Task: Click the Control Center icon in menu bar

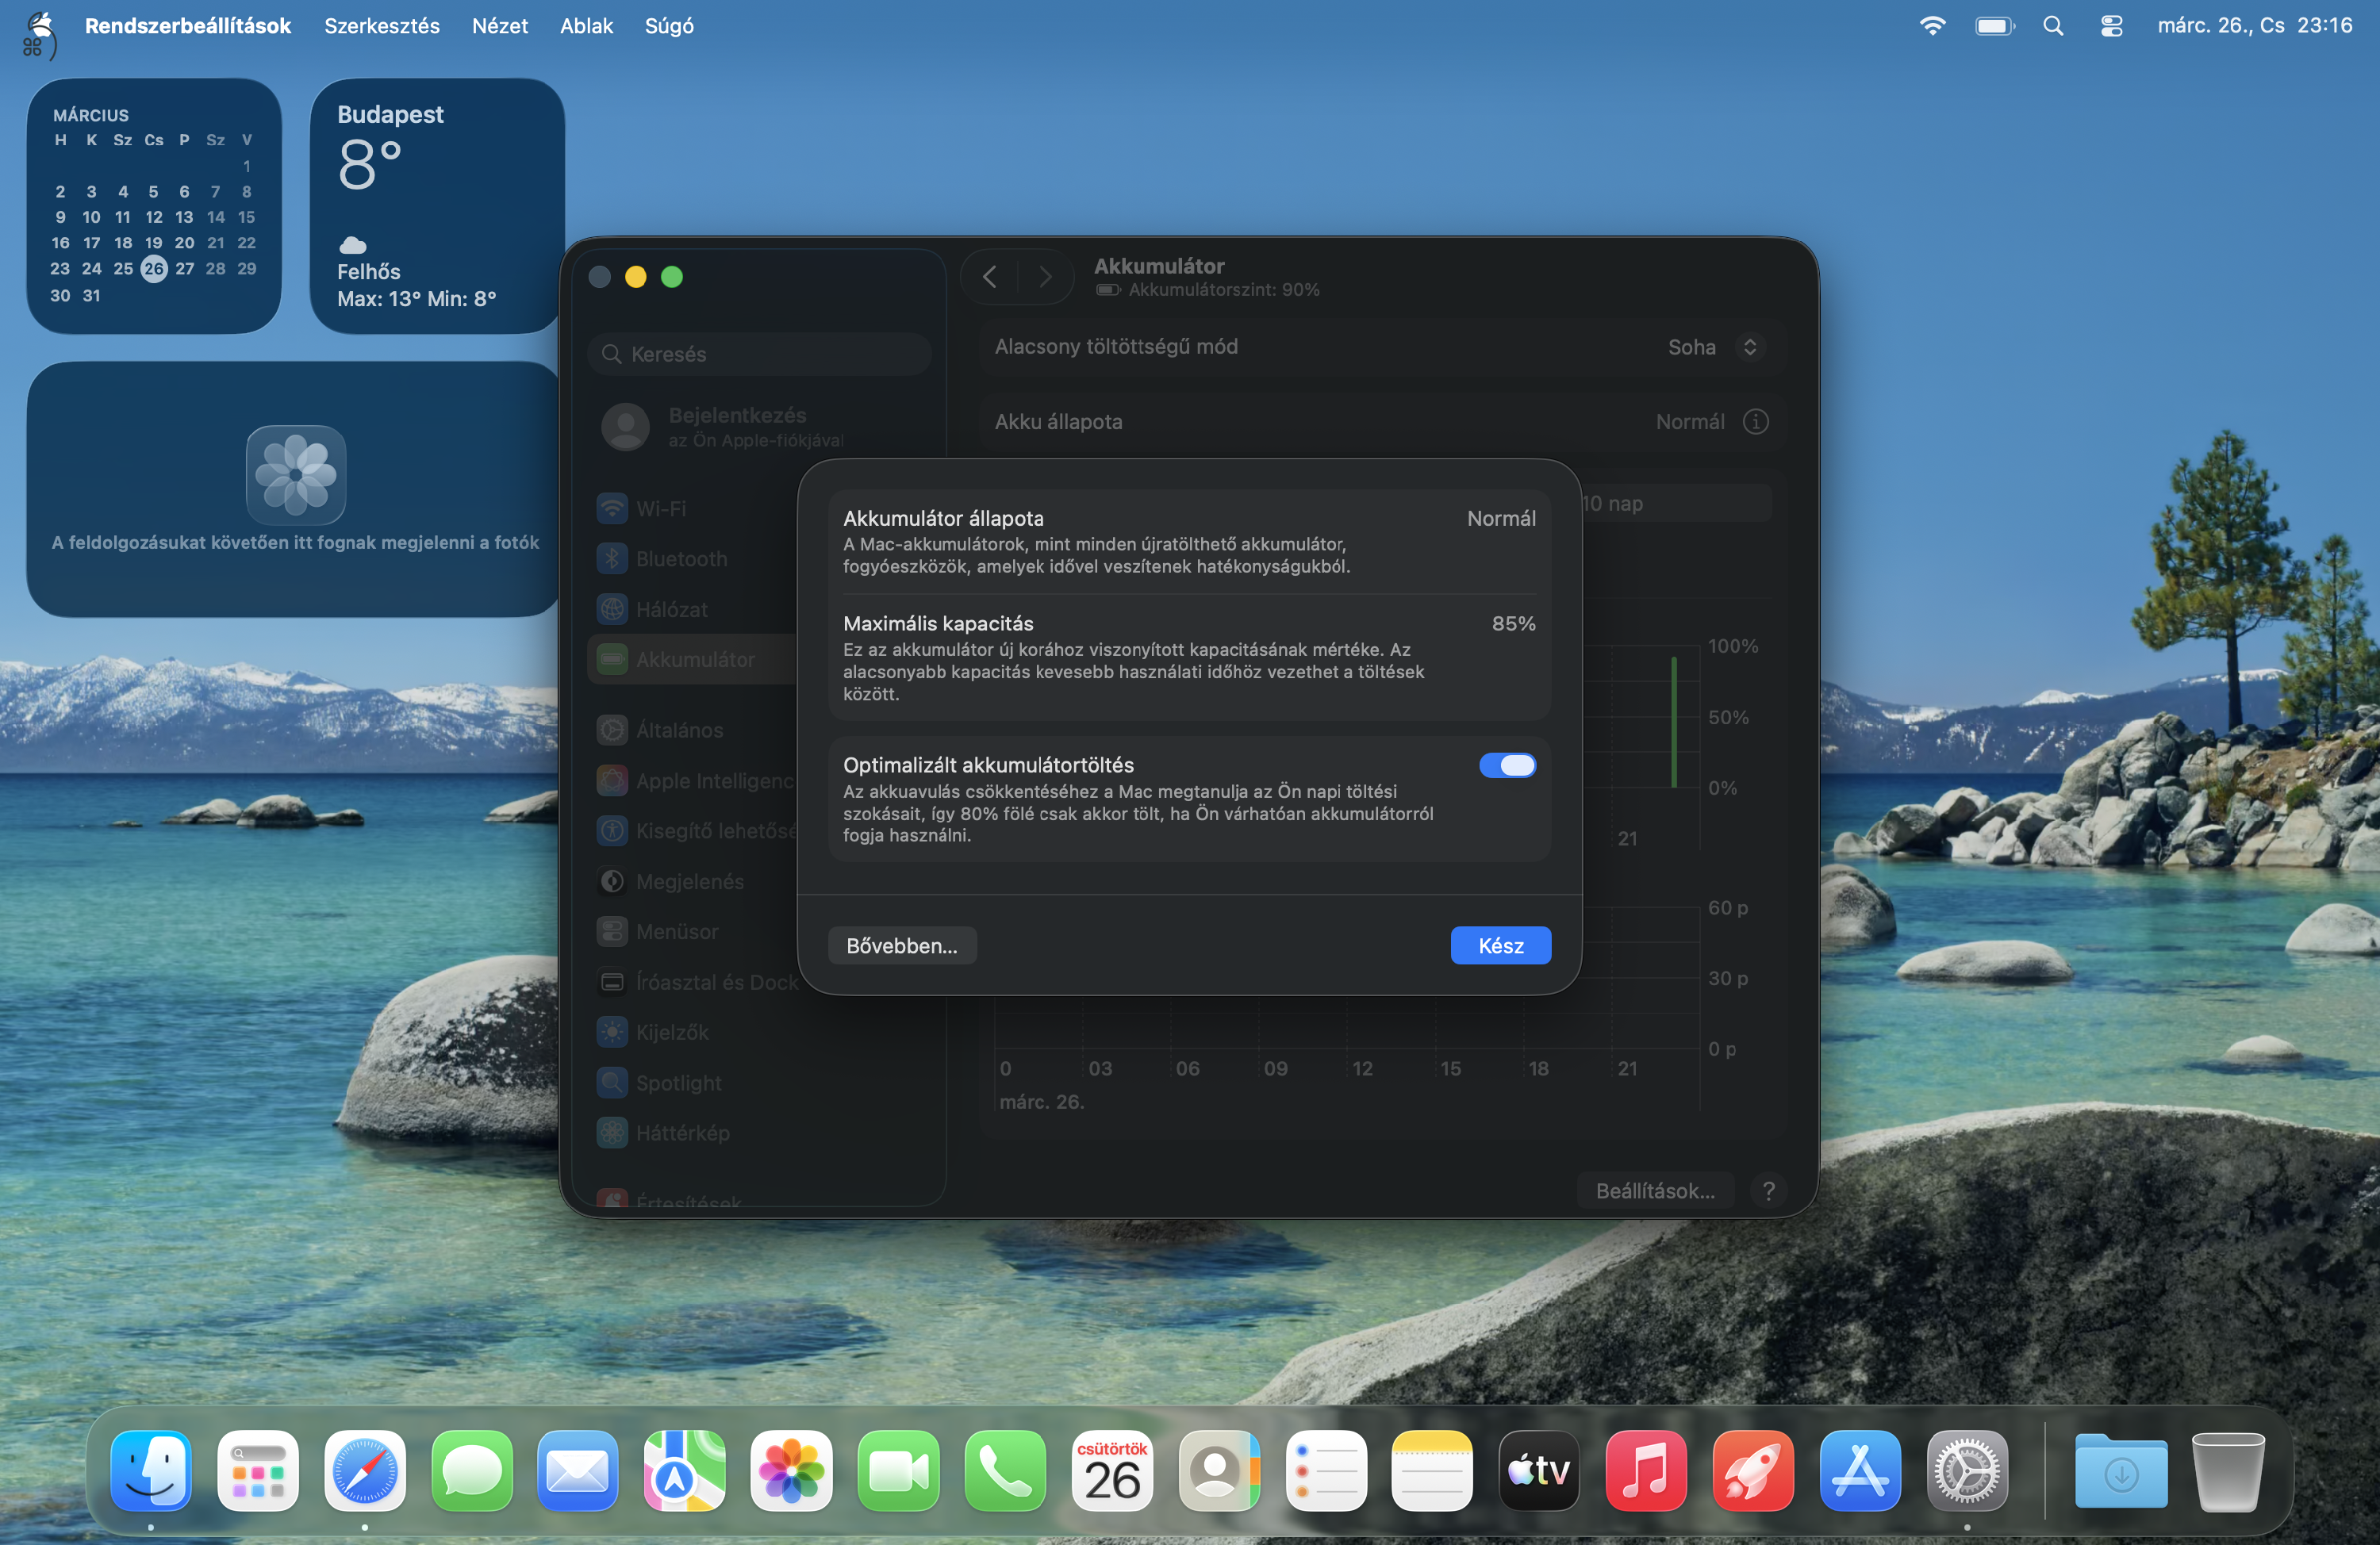Action: click(2111, 25)
